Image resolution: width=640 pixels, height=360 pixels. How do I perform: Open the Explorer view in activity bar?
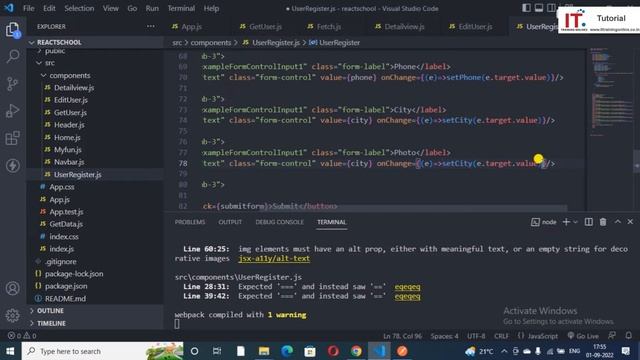13,29
